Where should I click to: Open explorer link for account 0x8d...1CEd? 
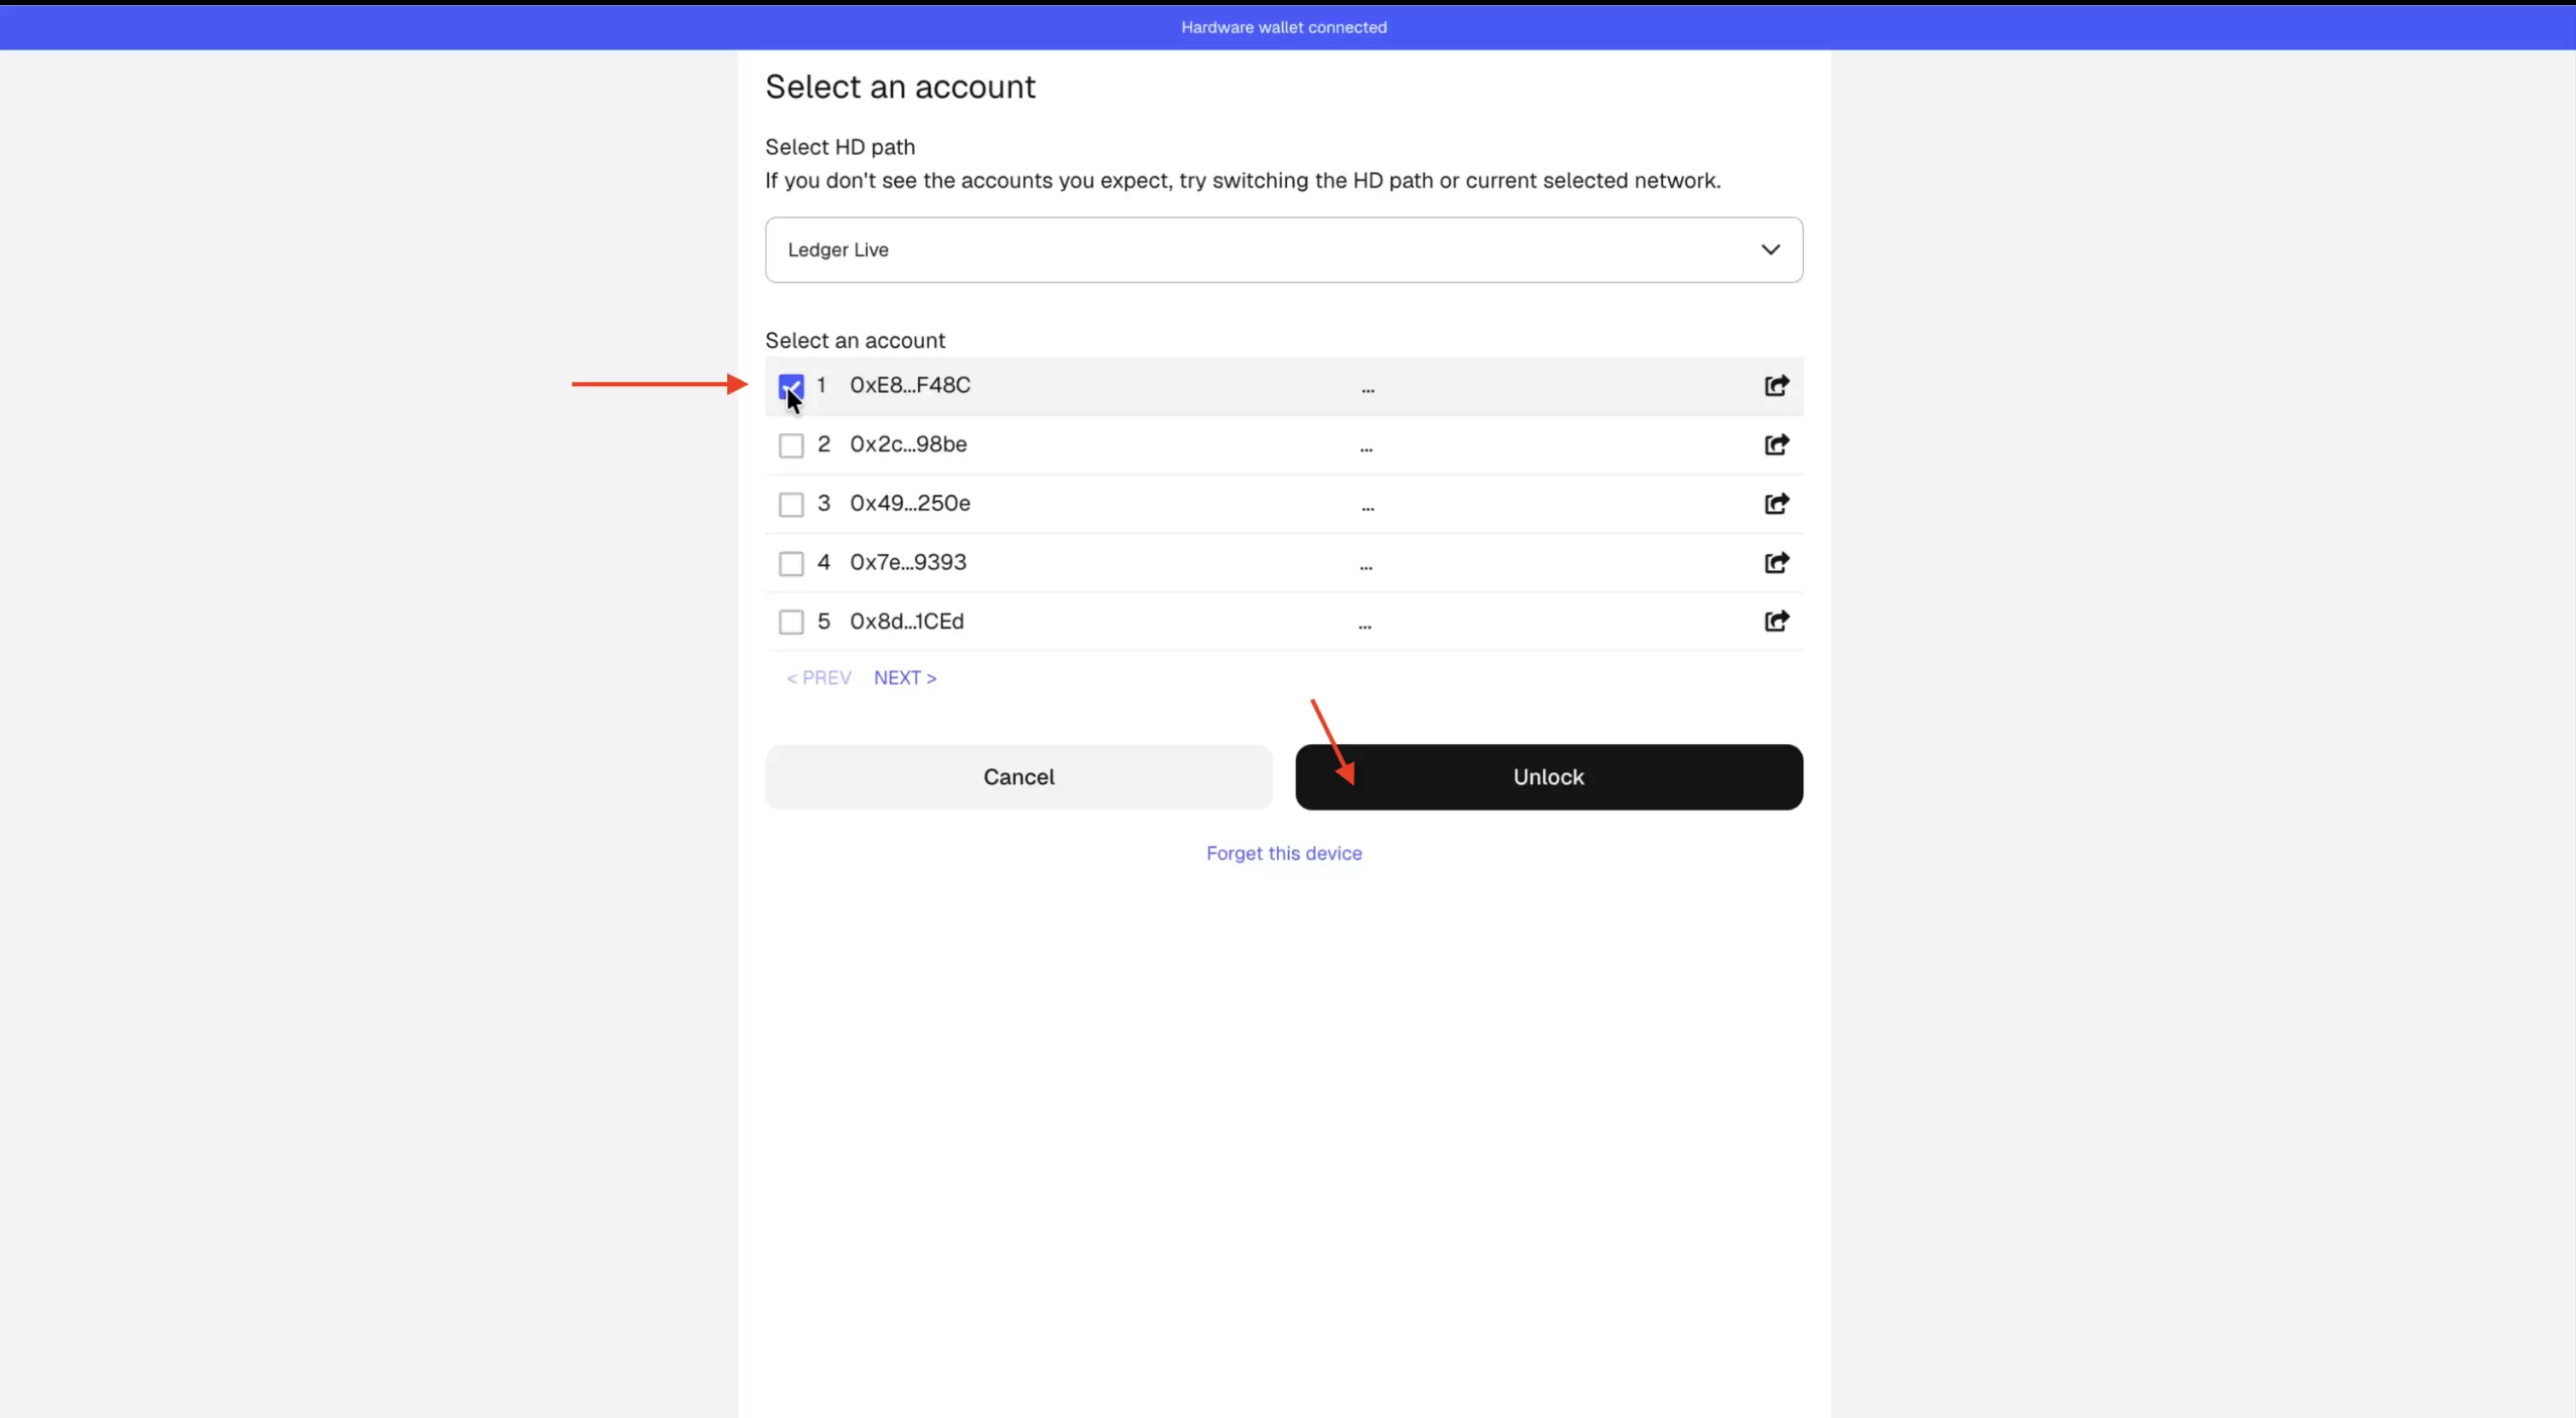click(1776, 621)
